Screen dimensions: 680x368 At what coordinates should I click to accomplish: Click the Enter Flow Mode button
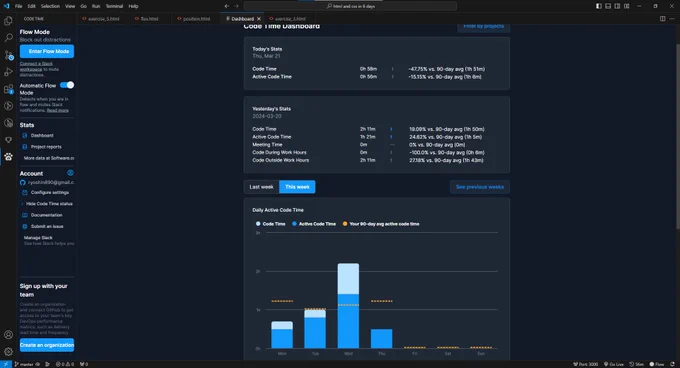pos(47,51)
